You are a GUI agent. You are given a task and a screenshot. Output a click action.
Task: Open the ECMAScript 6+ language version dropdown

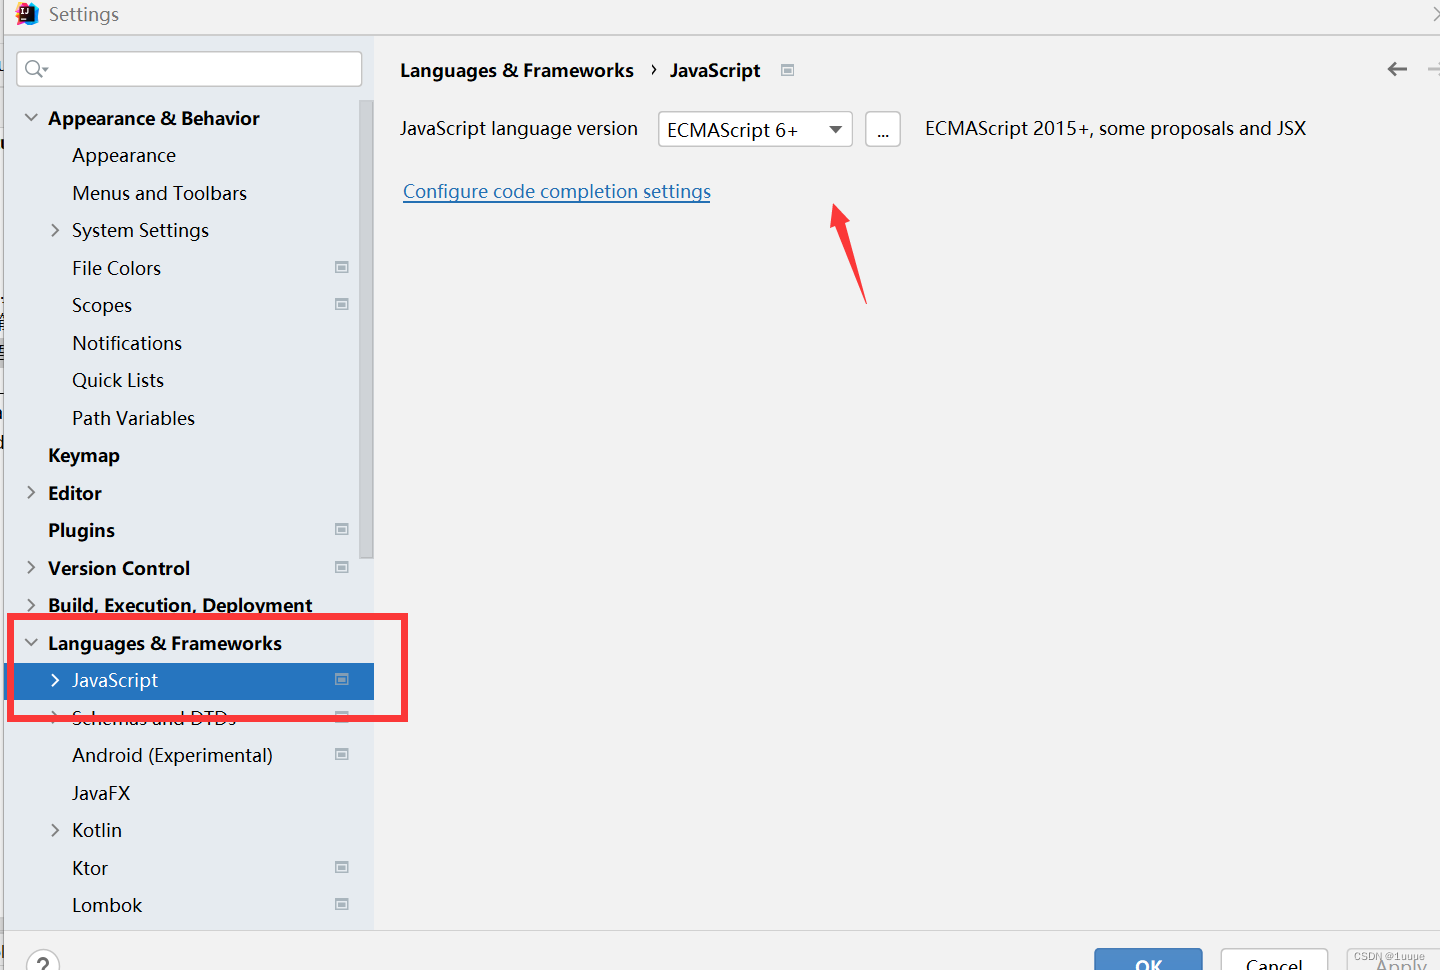click(x=835, y=128)
